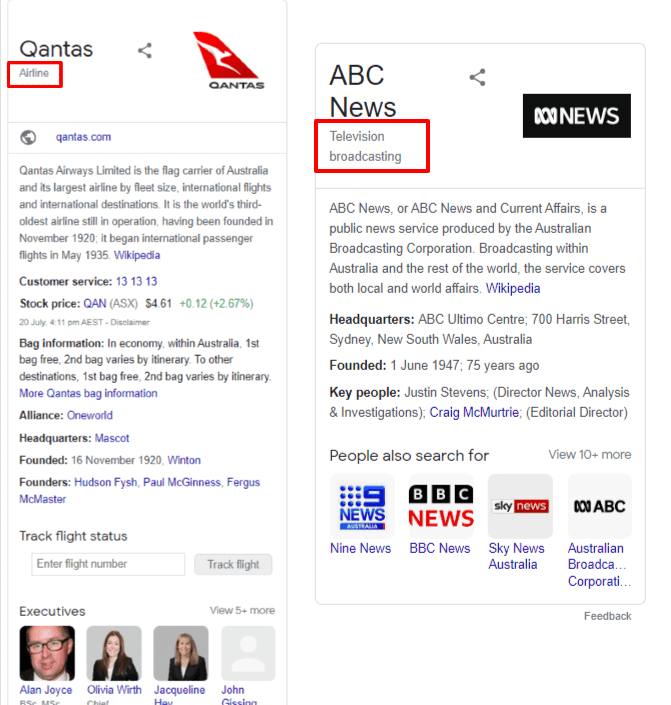Image resolution: width=671 pixels, height=705 pixels.
Task: Open More Qantas bag information link
Action: pyautogui.click(x=88, y=393)
